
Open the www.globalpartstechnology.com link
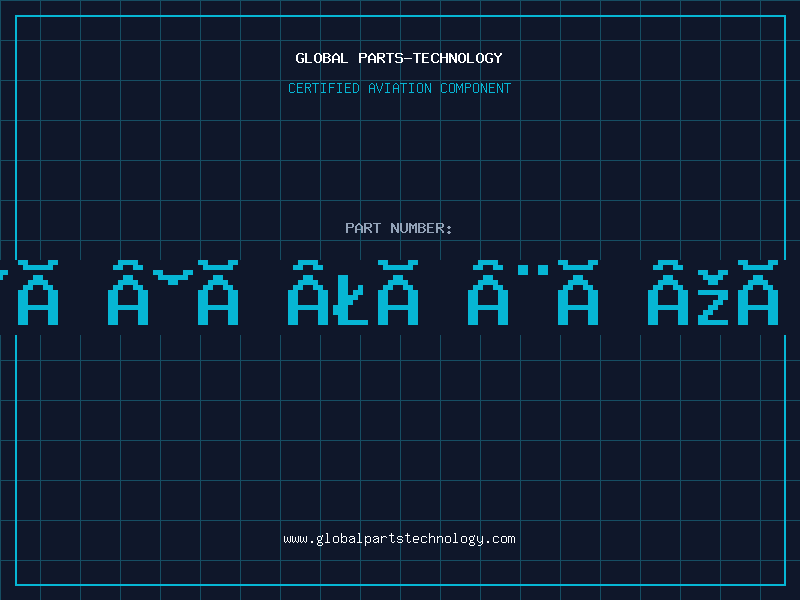399,539
